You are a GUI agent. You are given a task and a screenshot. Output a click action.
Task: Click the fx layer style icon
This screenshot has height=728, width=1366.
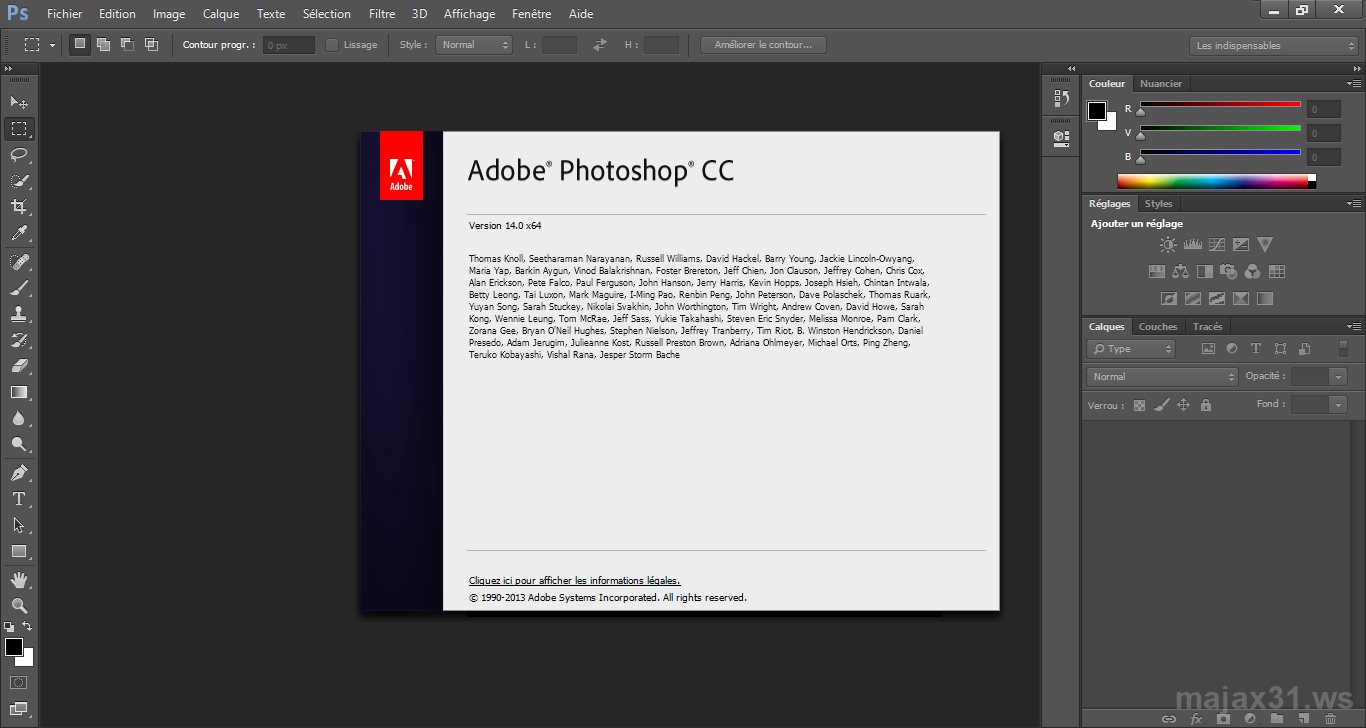(1195, 719)
